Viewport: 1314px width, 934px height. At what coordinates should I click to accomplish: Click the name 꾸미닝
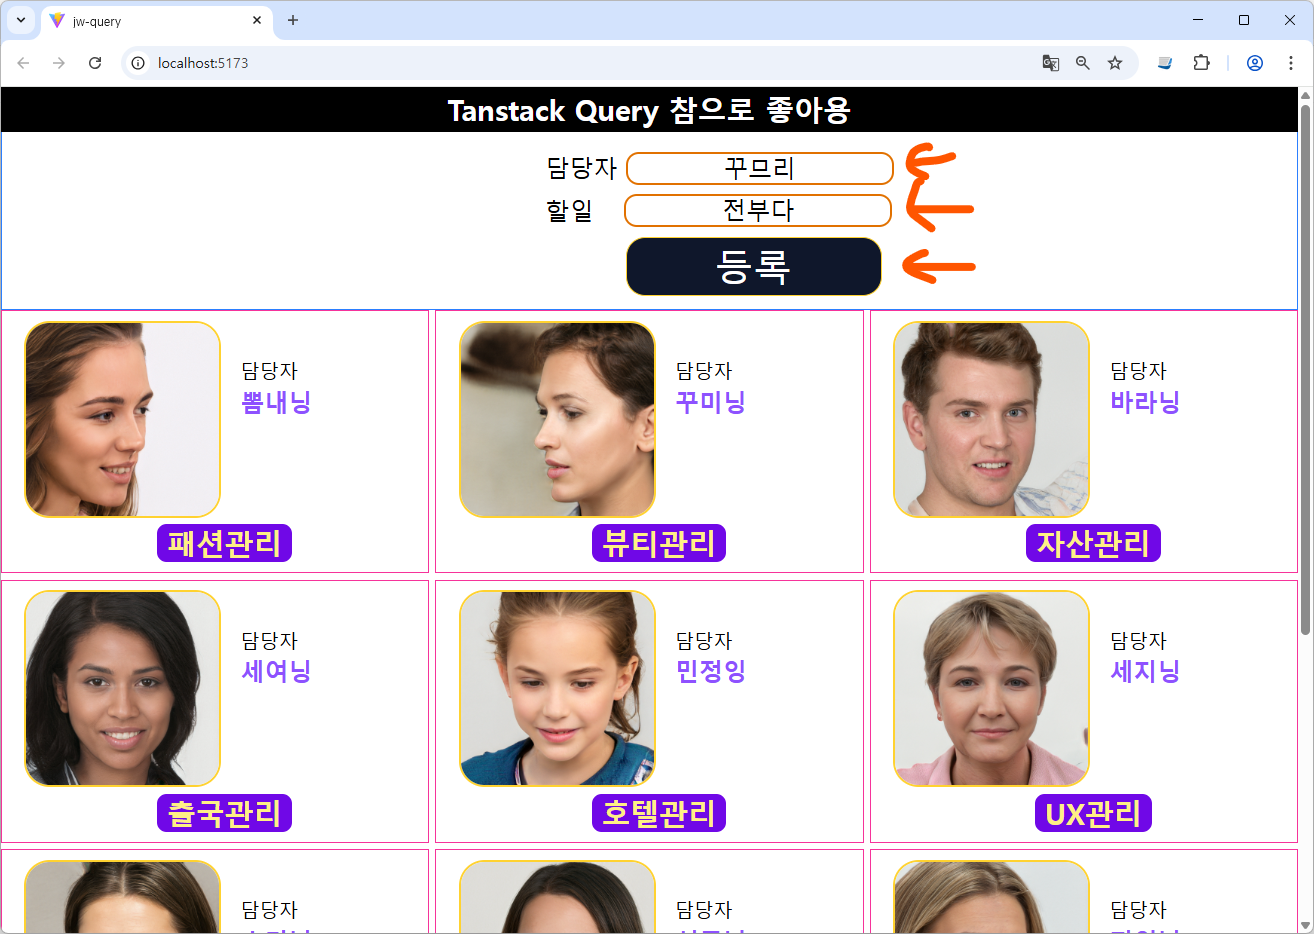711,402
